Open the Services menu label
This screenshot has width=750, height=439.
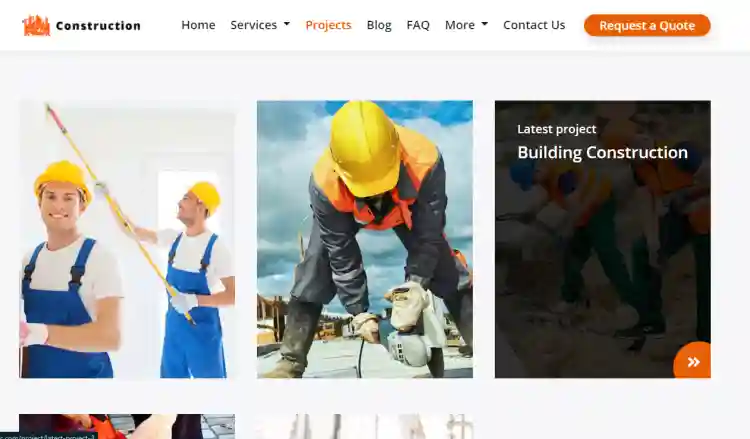253,25
